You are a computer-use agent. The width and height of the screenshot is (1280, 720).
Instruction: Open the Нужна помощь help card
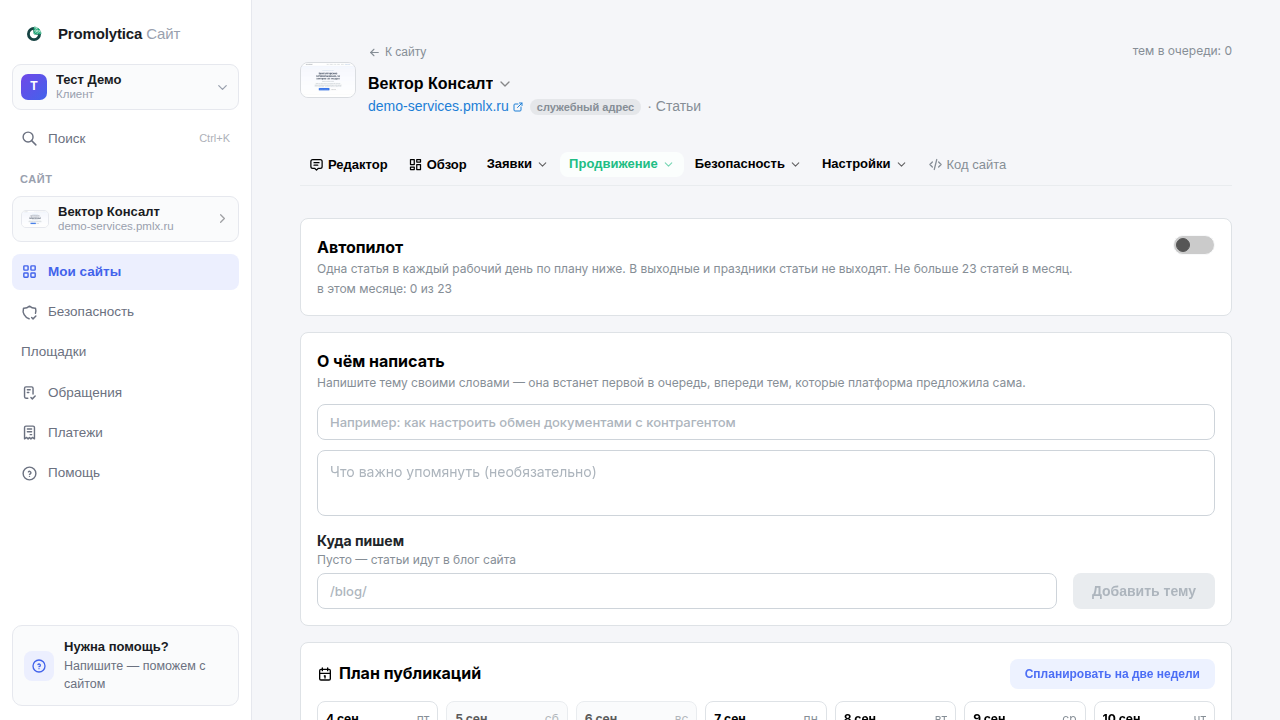[125, 666]
